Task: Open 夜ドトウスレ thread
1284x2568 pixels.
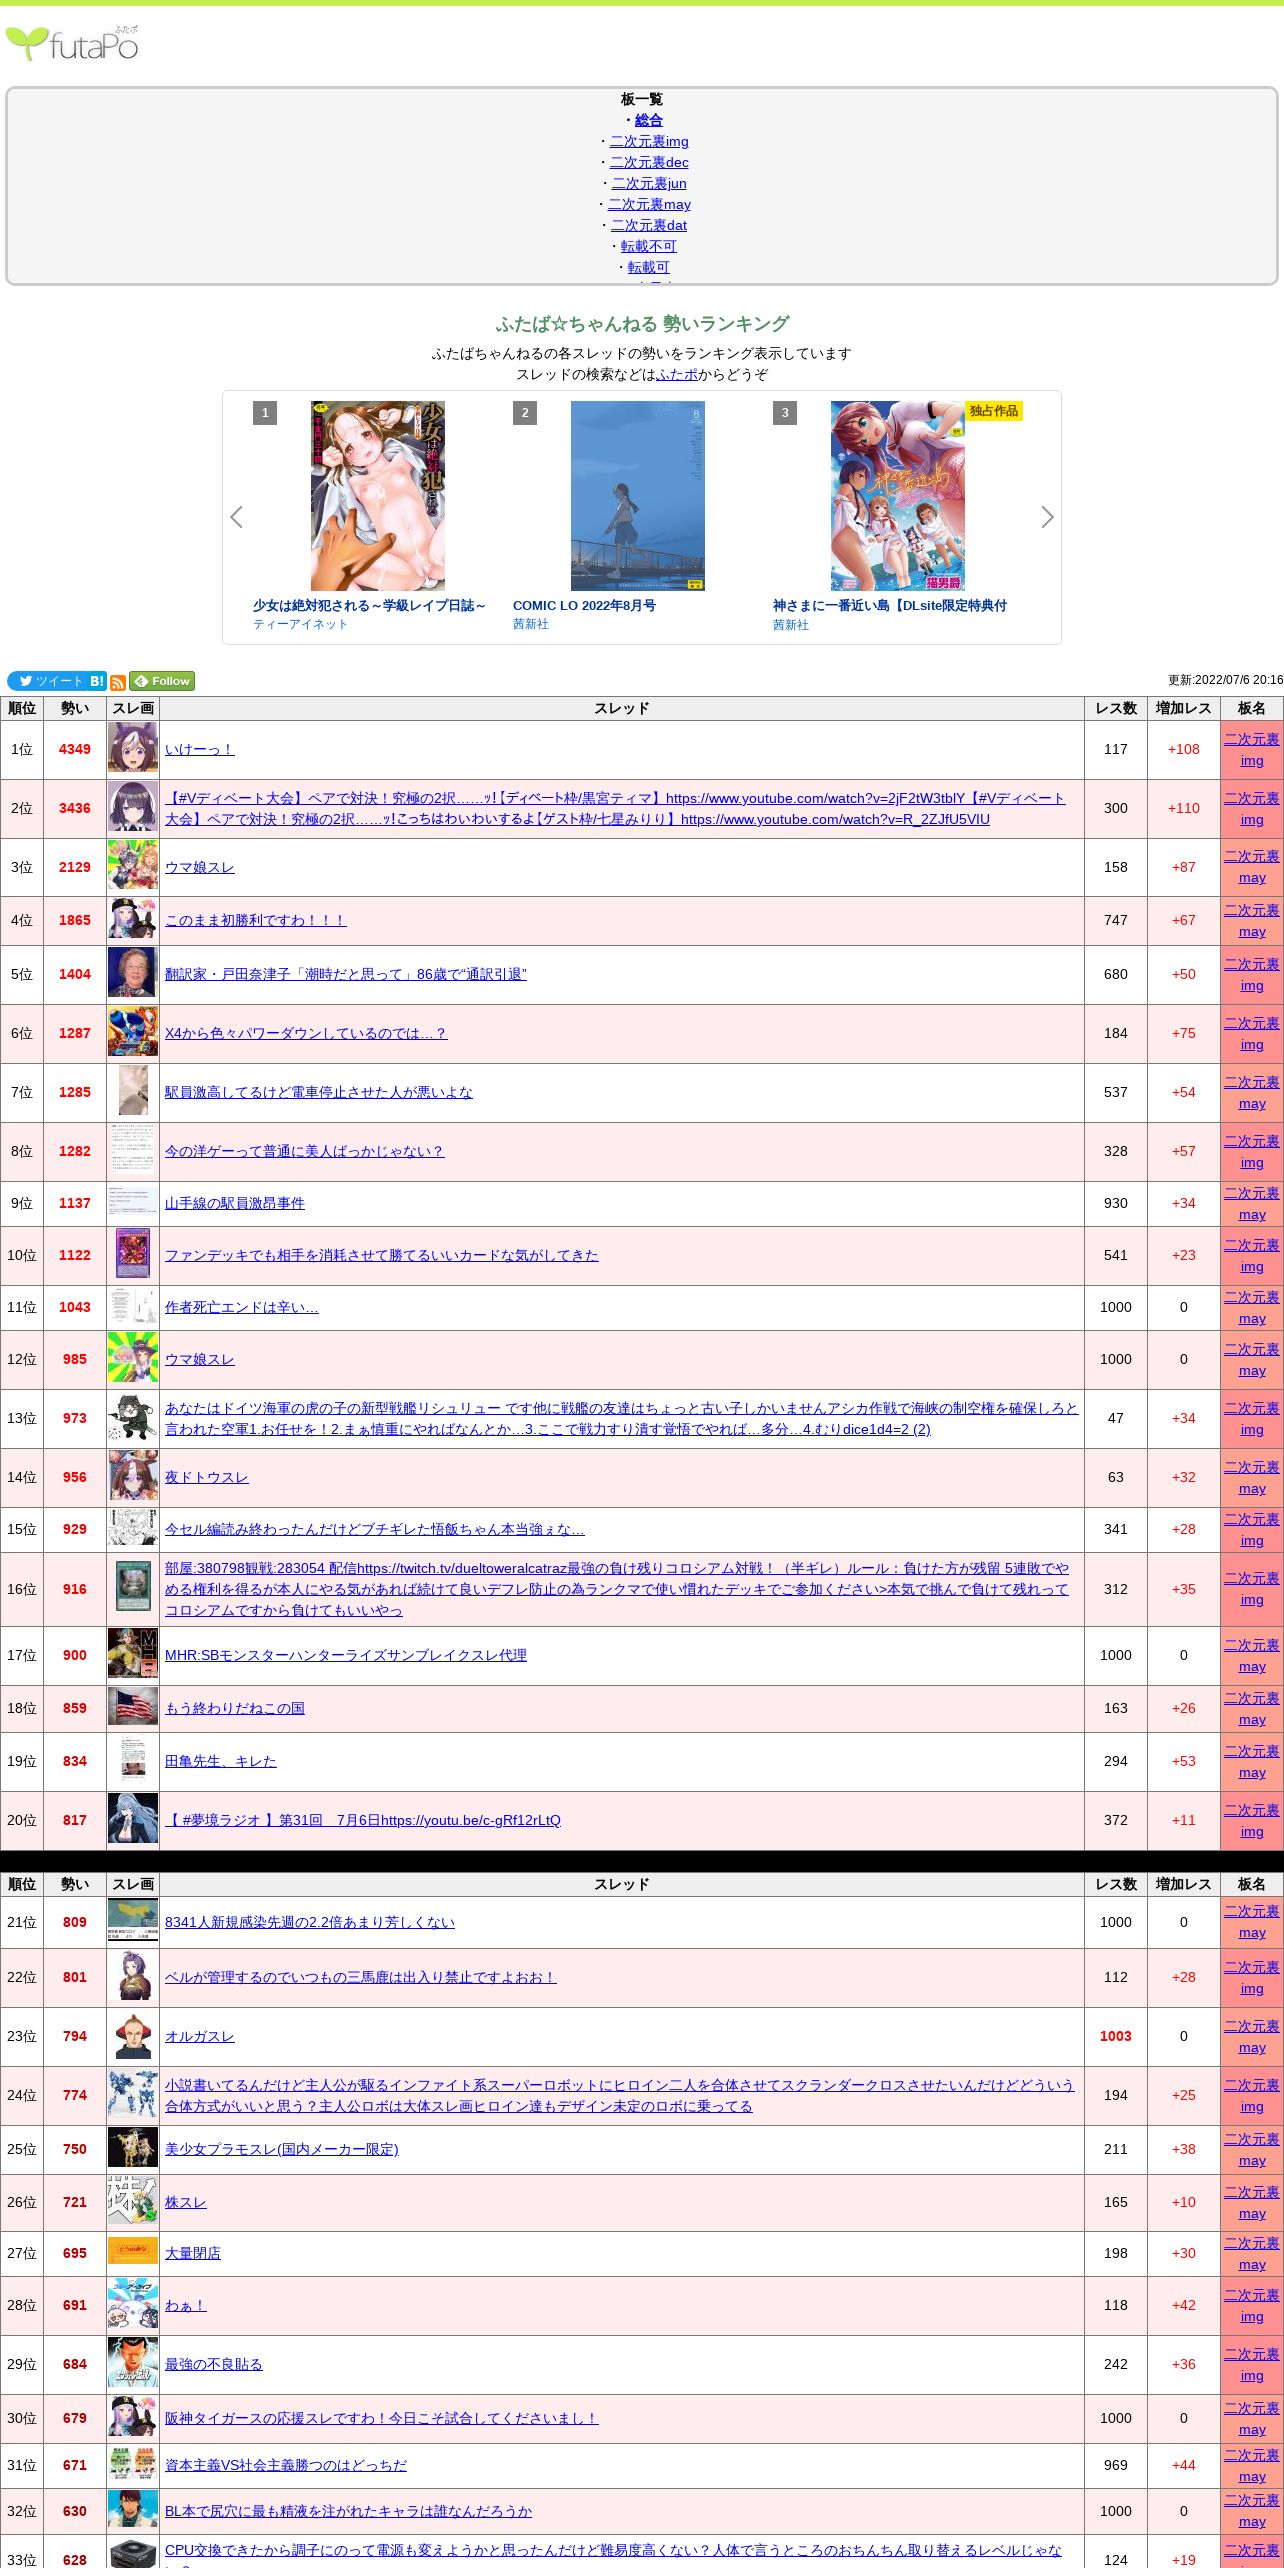Action: 207,1477
